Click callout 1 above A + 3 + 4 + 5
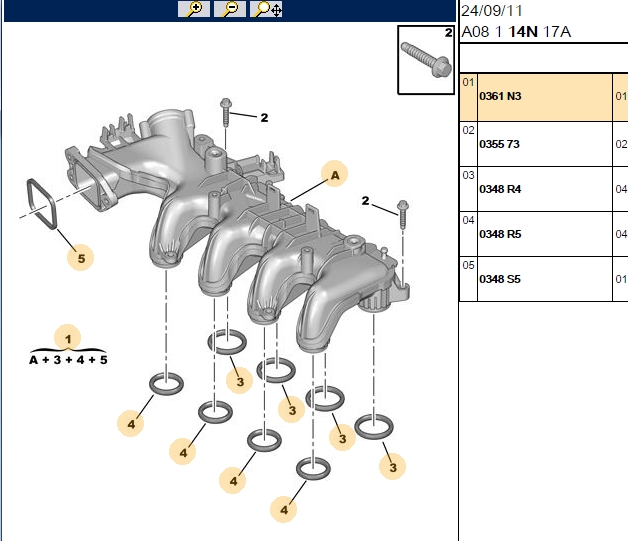628x541 pixels. coord(68,338)
